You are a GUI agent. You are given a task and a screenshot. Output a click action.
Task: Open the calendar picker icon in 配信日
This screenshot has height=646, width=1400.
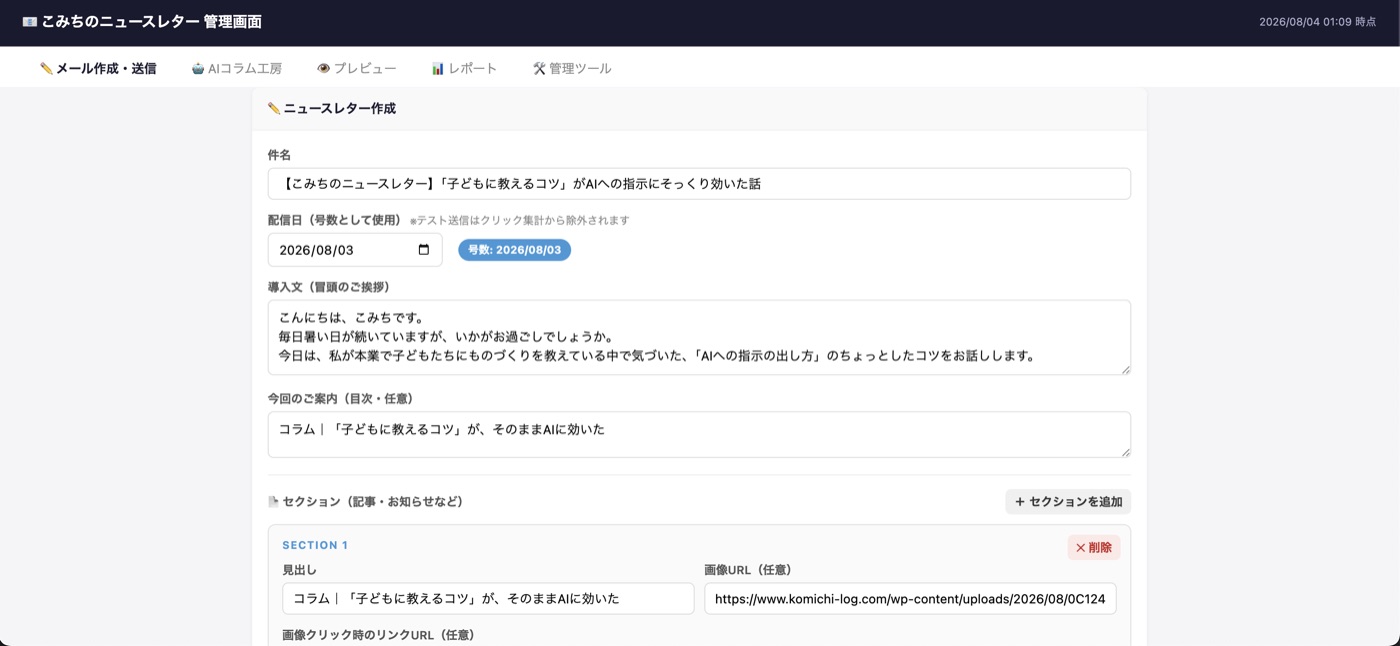(424, 250)
